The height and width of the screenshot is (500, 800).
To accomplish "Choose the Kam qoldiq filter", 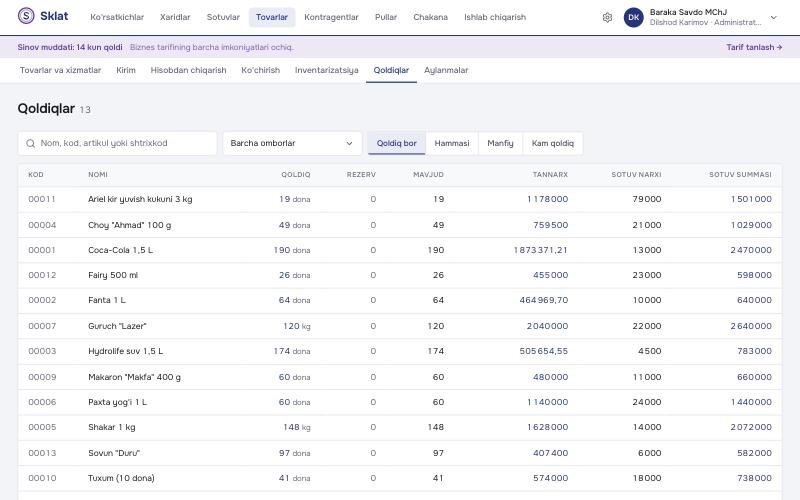I will point(553,143).
